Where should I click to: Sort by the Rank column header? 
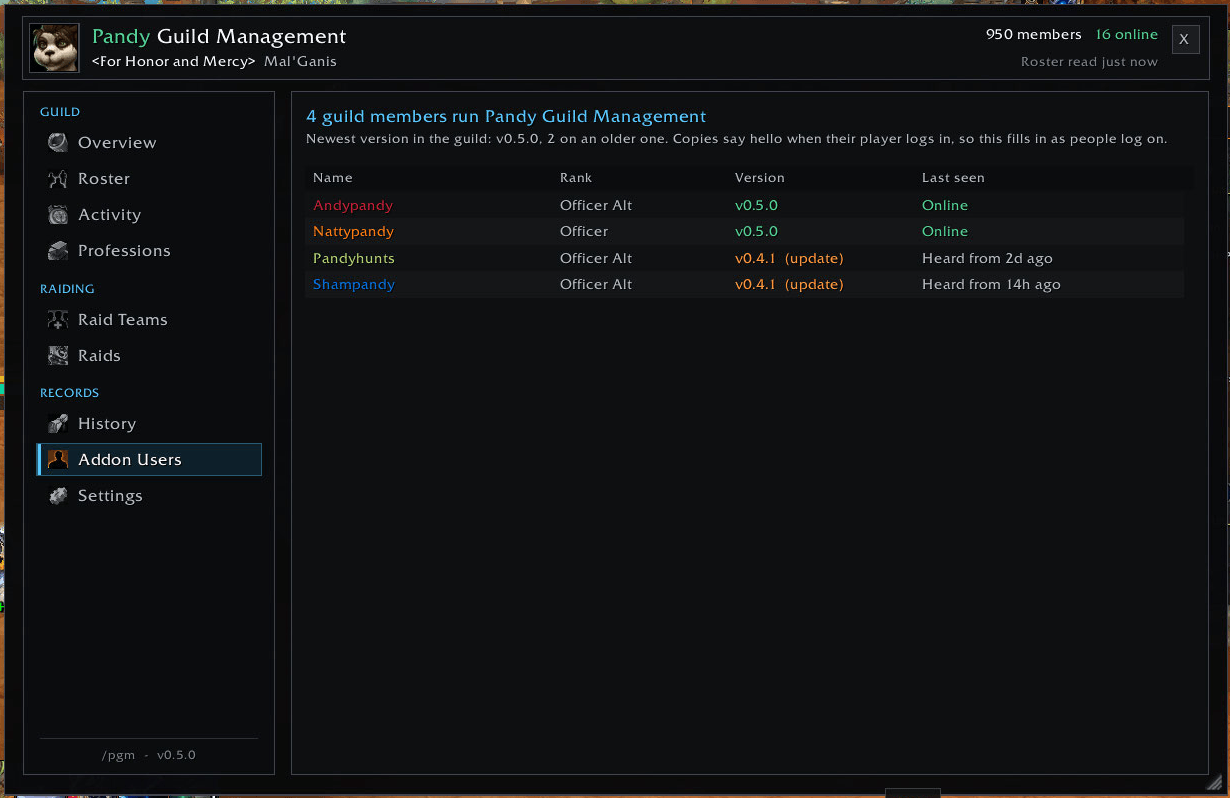576,177
